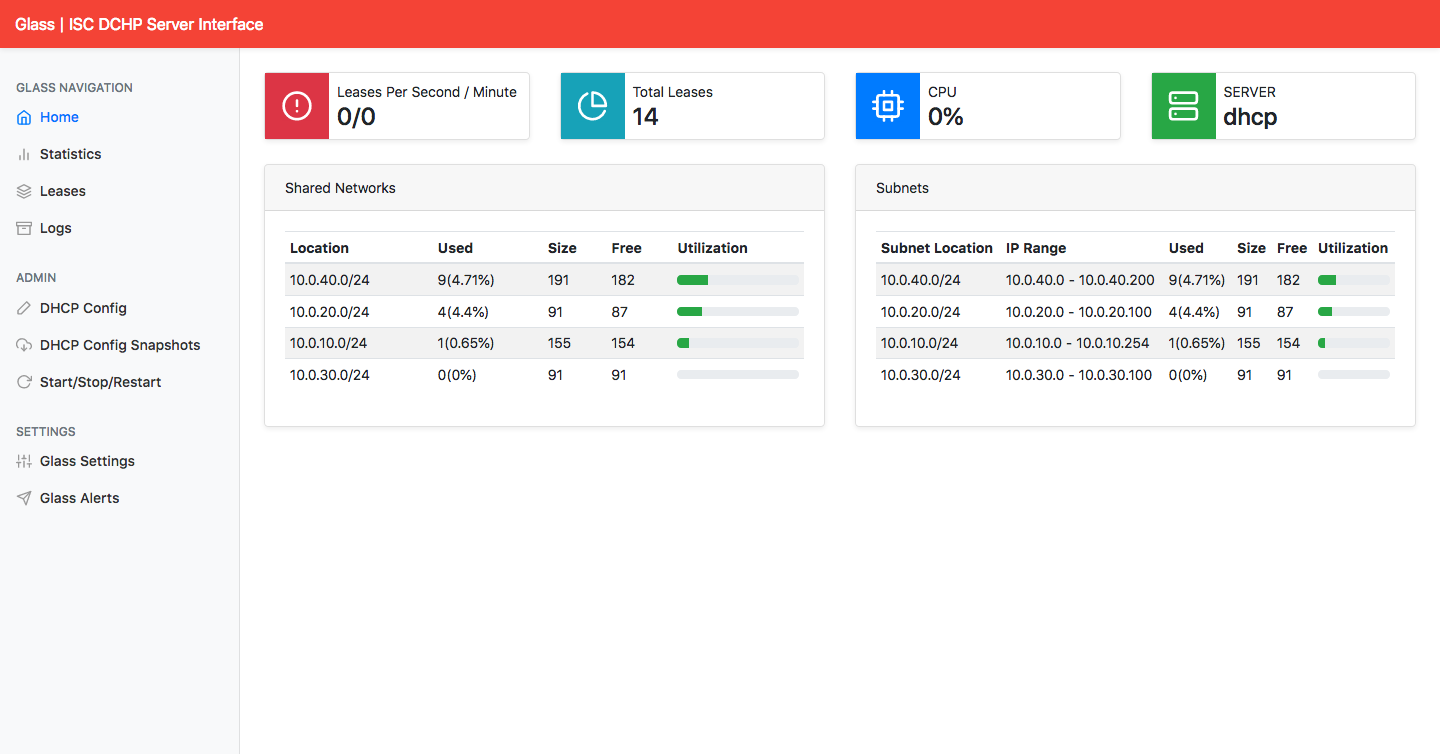Click the Leases layers icon

[x=24, y=191]
